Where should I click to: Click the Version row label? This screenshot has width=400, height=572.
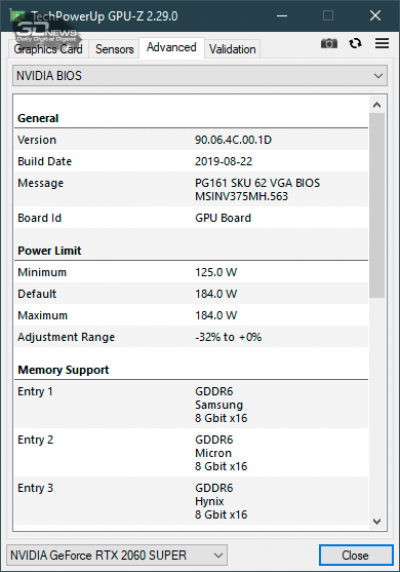click(37, 140)
